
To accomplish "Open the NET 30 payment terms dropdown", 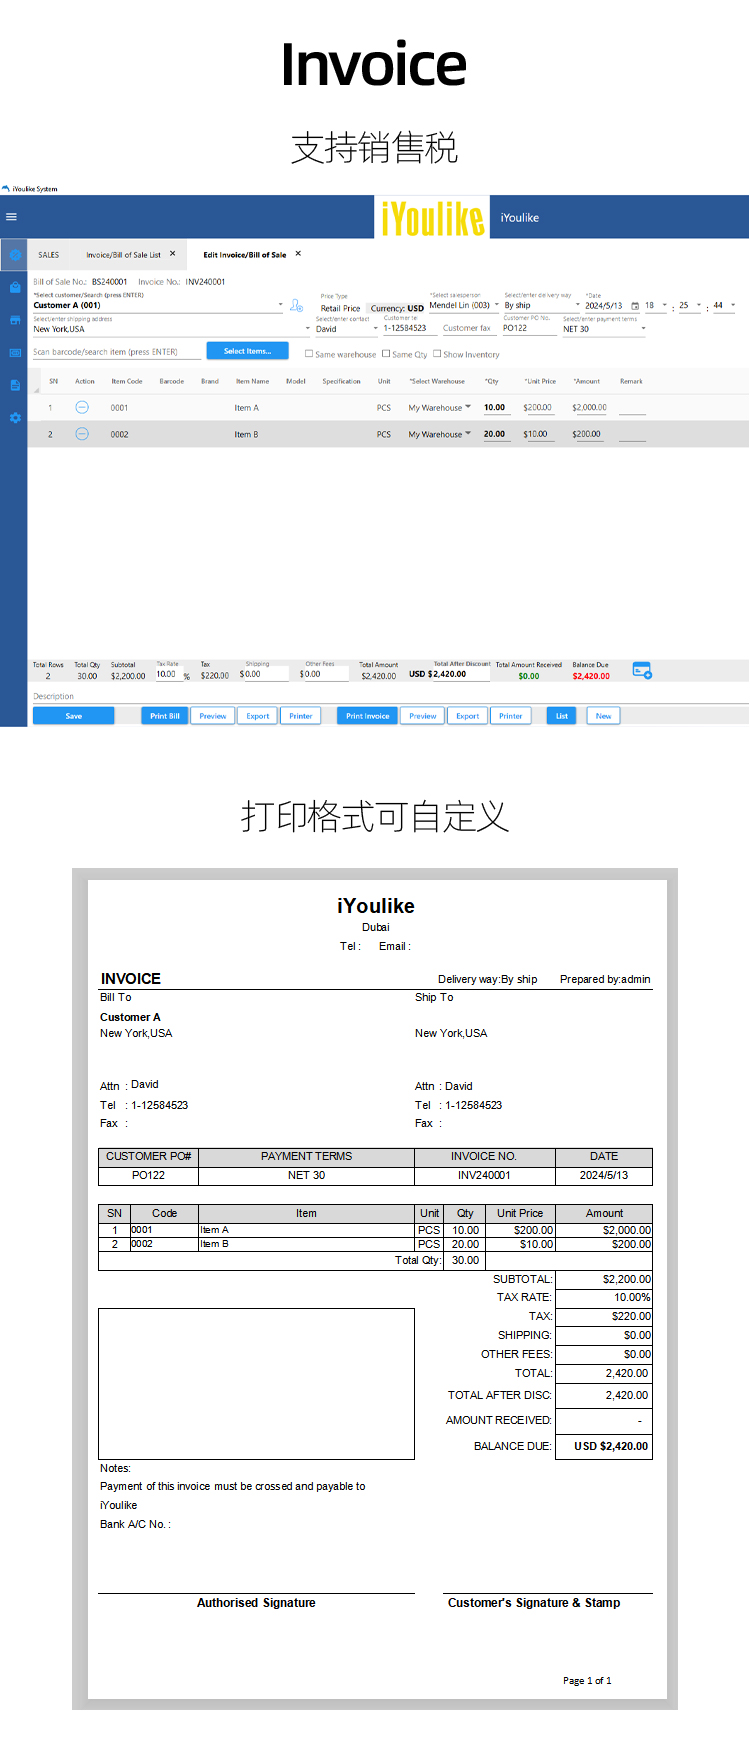I will (643, 328).
